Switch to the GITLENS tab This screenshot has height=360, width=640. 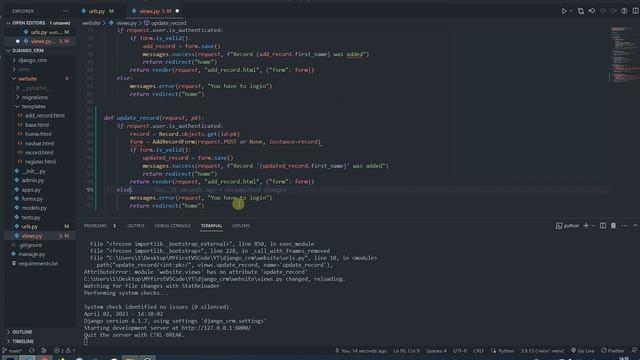tap(241, 226)
